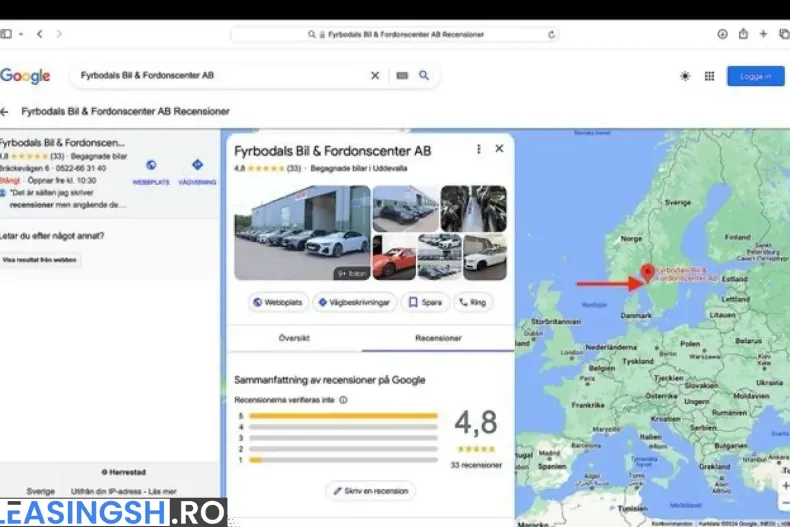Viewport: 790px width, 527px height.
Task: Click the Skriv en recension button
Action: coord(370,491)
